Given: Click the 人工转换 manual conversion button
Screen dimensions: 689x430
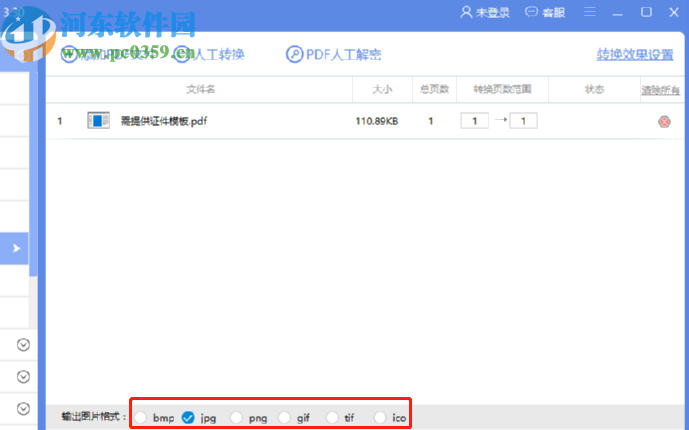Looking at the screenshot, I should coord(210,54).
